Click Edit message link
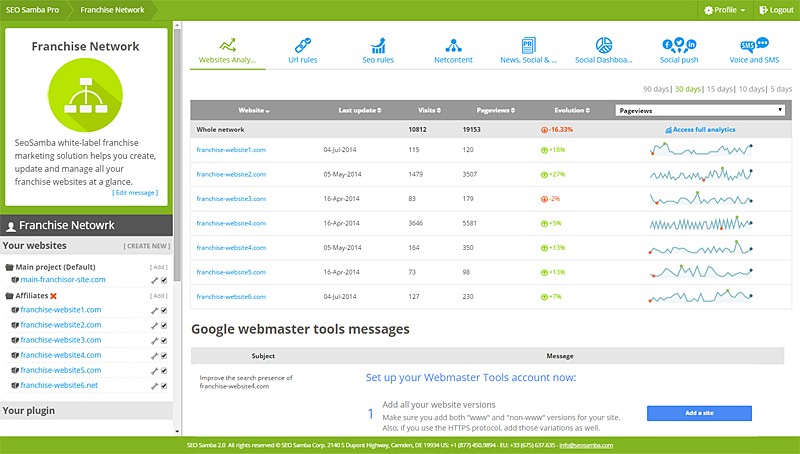The height and width of the screenshot is (454, 800). point(135,193)
